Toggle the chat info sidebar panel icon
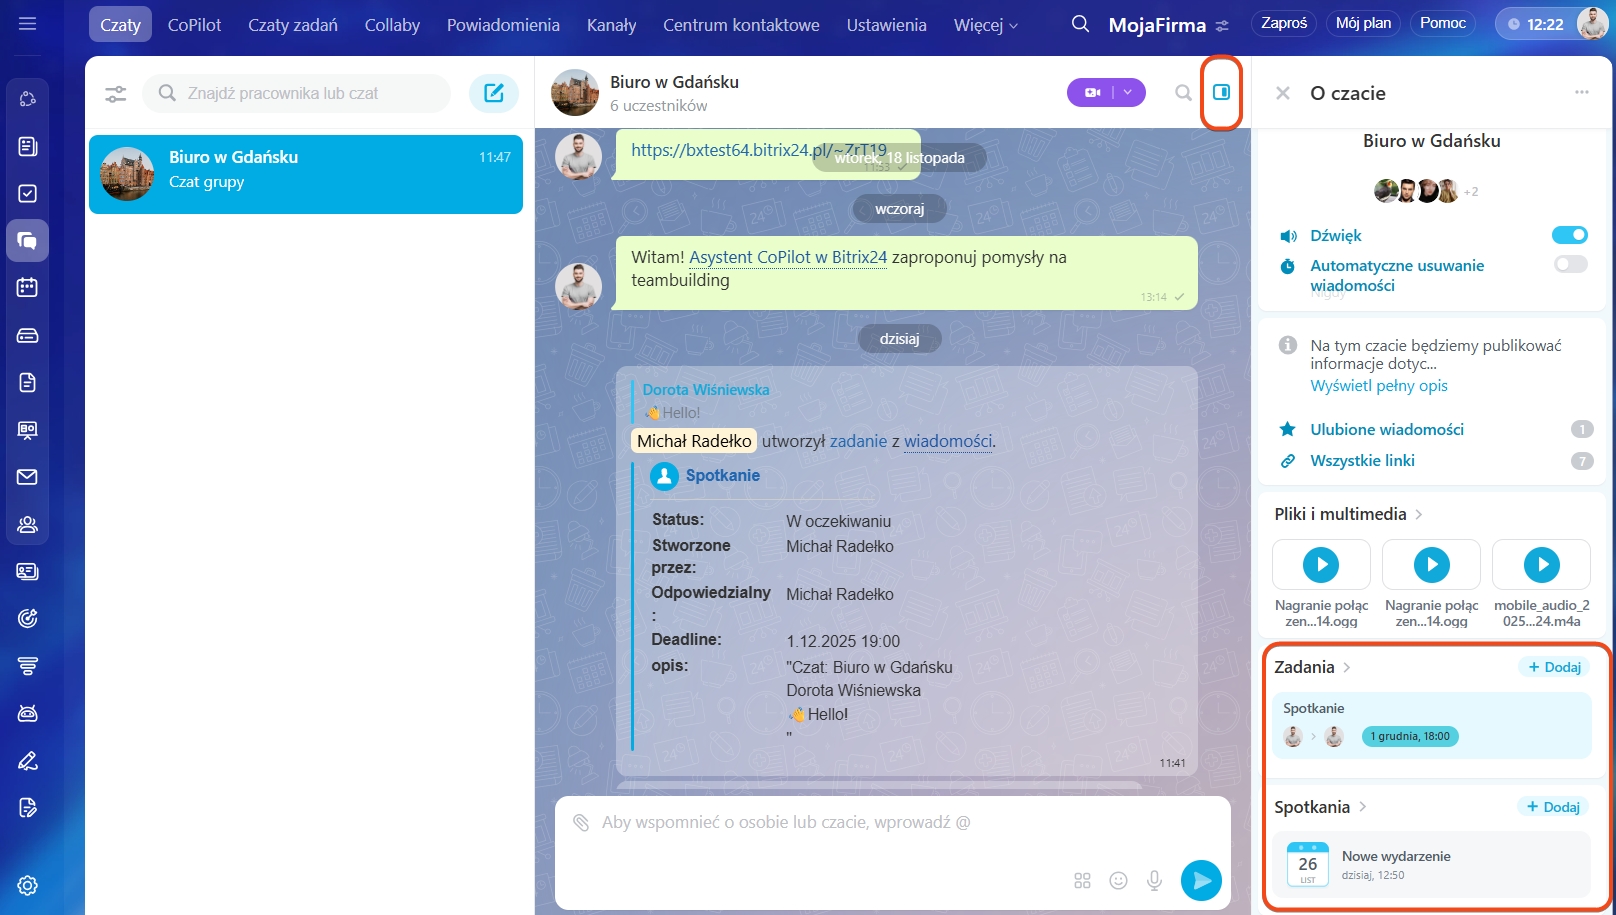The width and height of the screenshot is (1616, 915). (1221, 92)
